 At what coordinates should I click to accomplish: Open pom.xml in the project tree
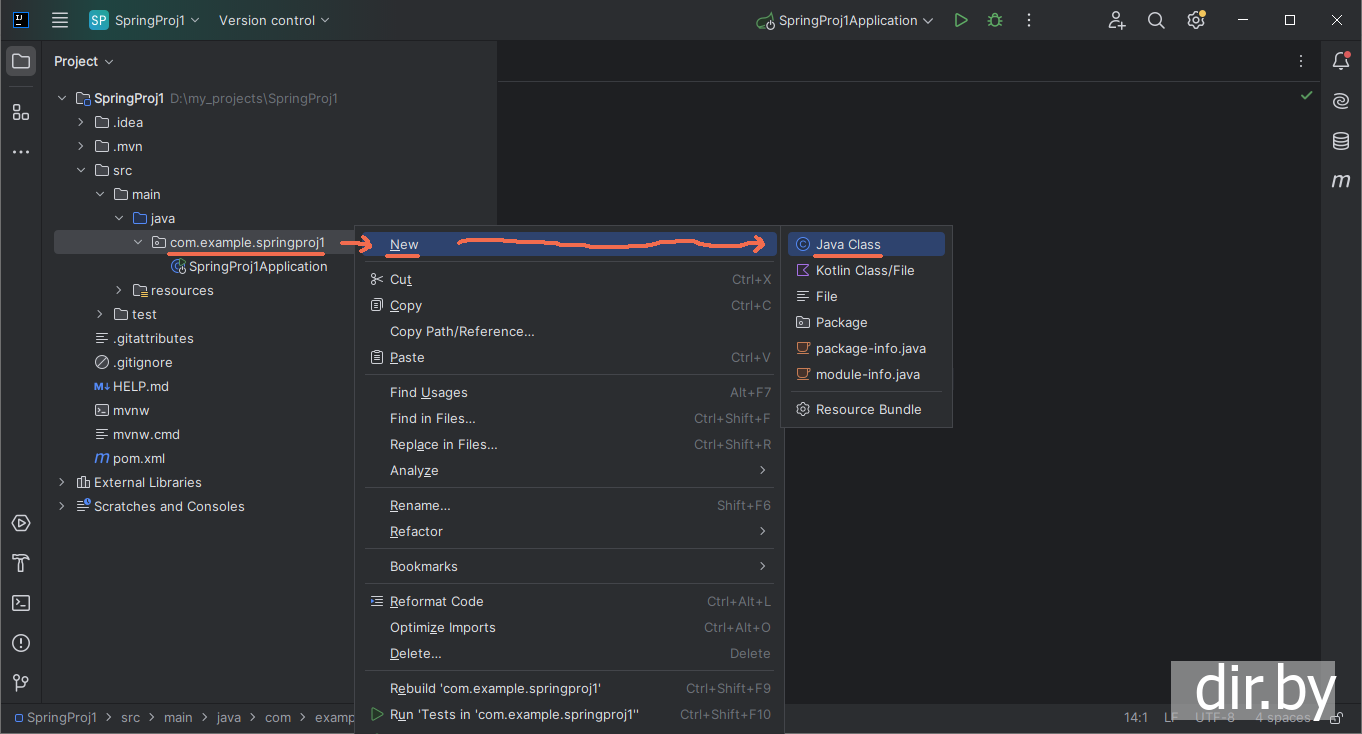coord(138,458)
